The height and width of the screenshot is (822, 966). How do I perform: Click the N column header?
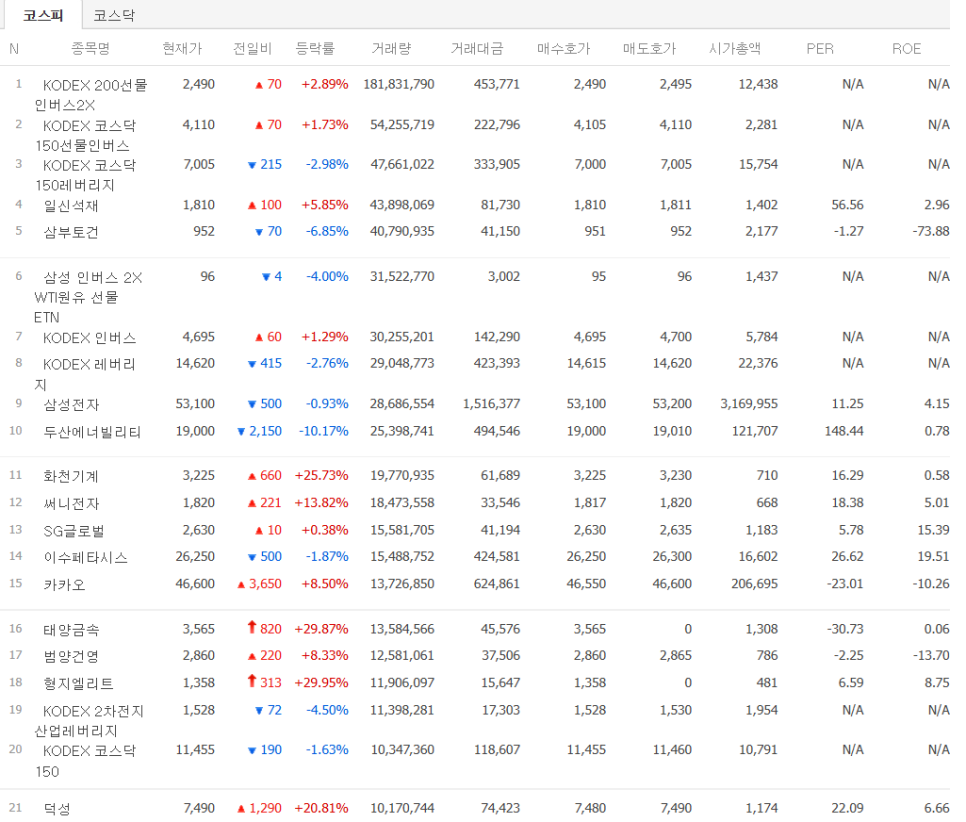pos(14,48)
